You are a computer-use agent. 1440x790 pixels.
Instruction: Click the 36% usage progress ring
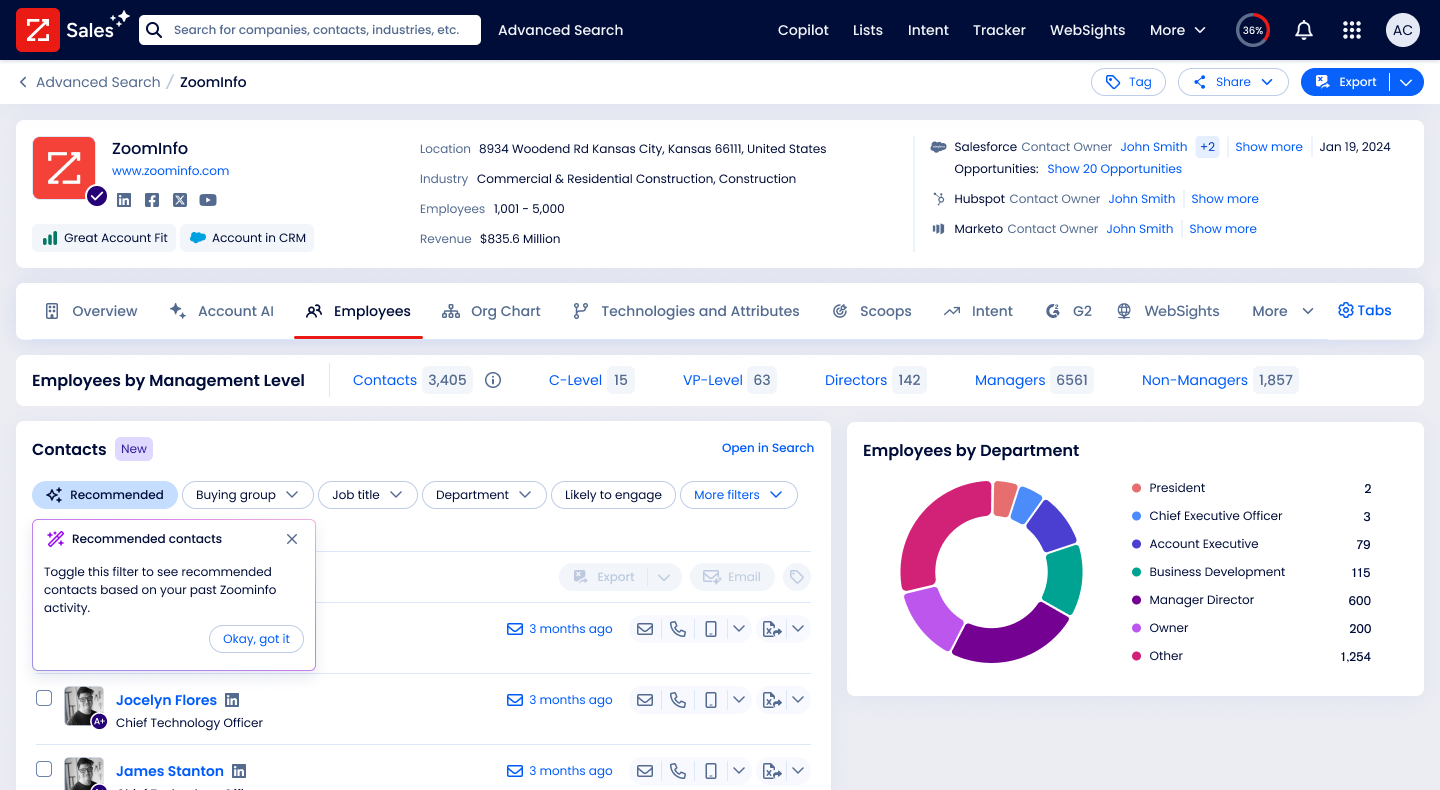point(1253,30)
